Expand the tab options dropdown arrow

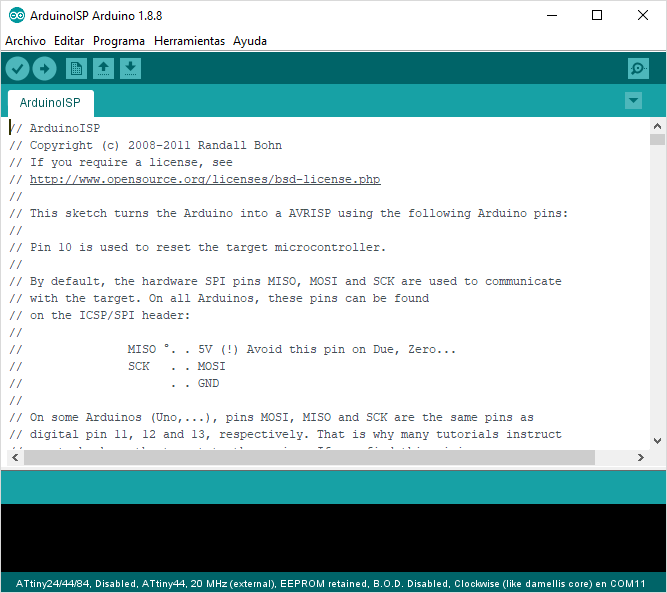(x=633, y=101)
